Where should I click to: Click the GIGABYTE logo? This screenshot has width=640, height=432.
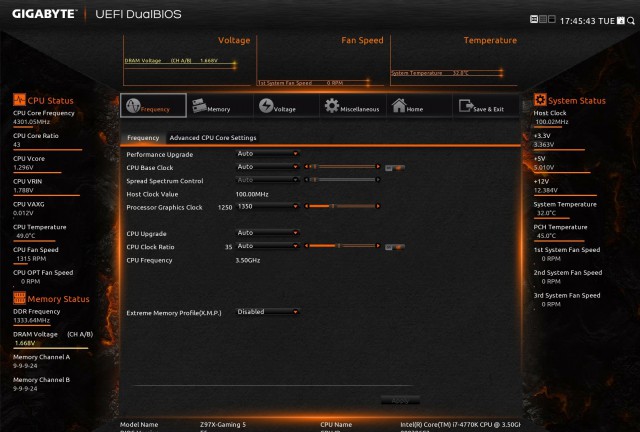pyautogui.click(x=44, y=14)
